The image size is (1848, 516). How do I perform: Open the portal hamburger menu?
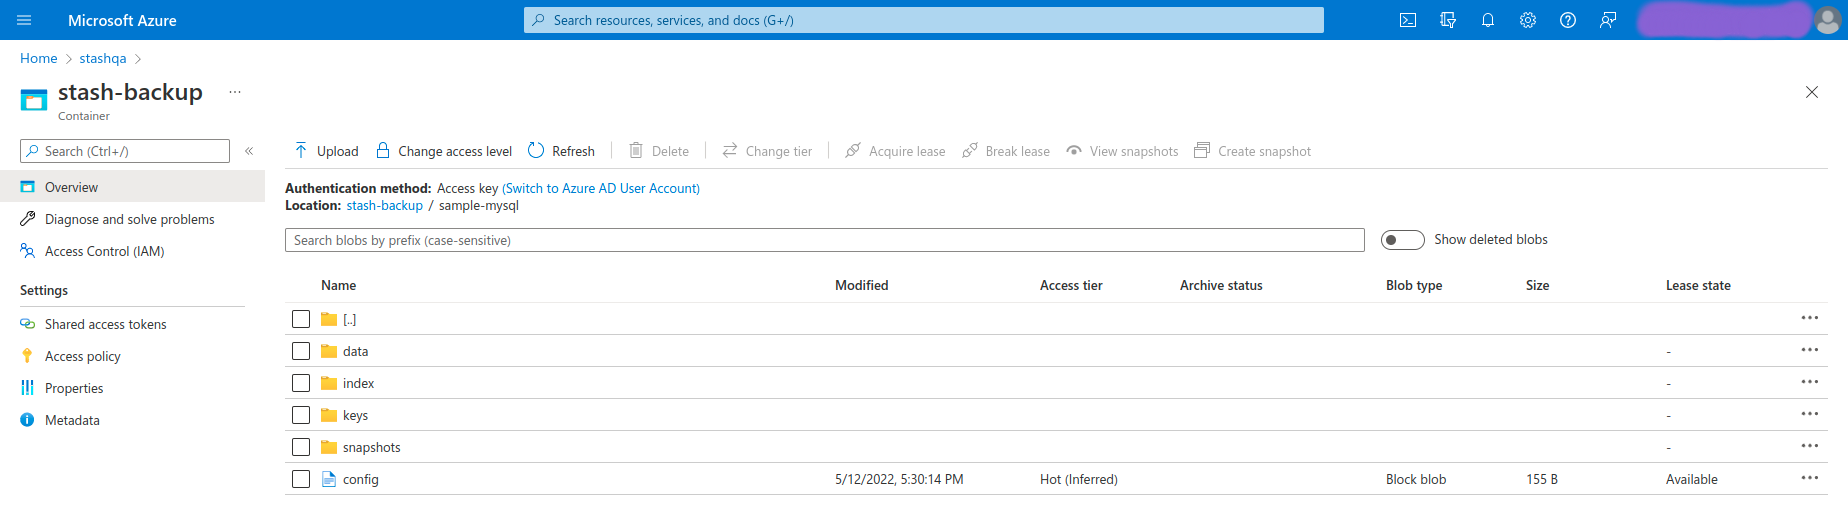[24, 20]
